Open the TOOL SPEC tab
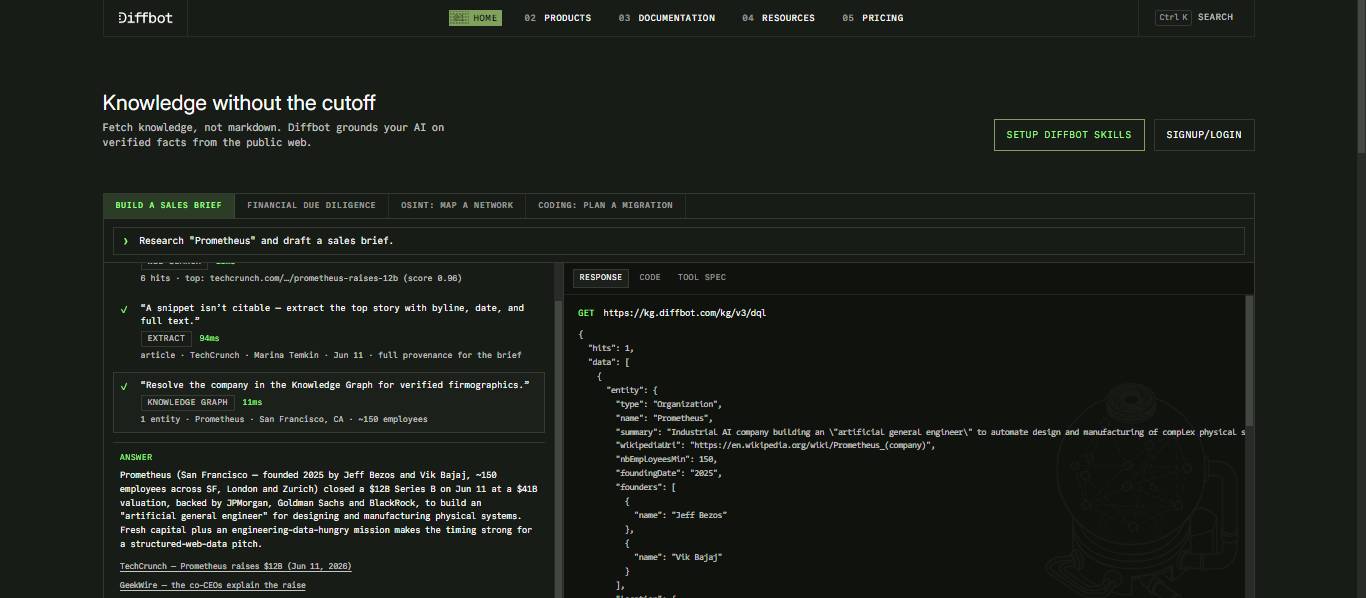 pos(702,277)
